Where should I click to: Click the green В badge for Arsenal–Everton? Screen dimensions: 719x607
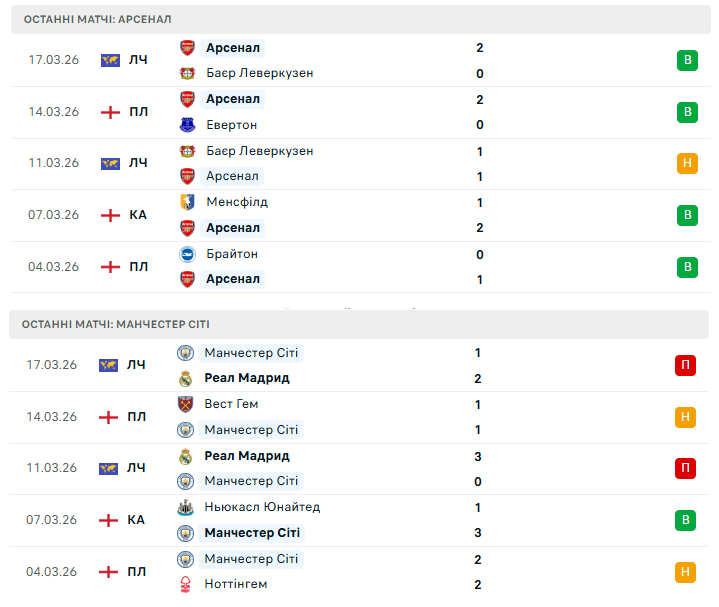(x=686, y=112)
